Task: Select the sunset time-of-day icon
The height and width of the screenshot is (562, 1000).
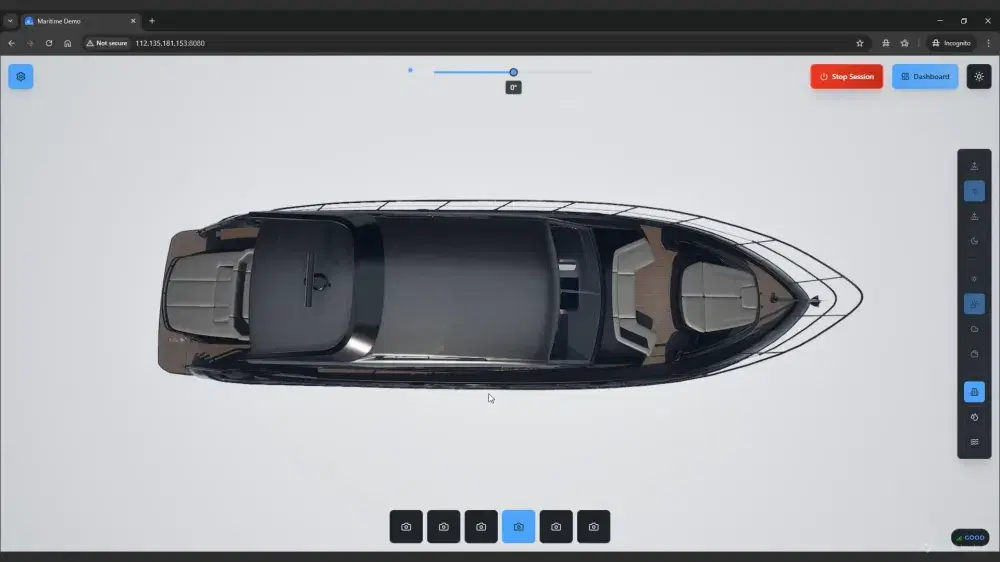Action: click(974, 216)
